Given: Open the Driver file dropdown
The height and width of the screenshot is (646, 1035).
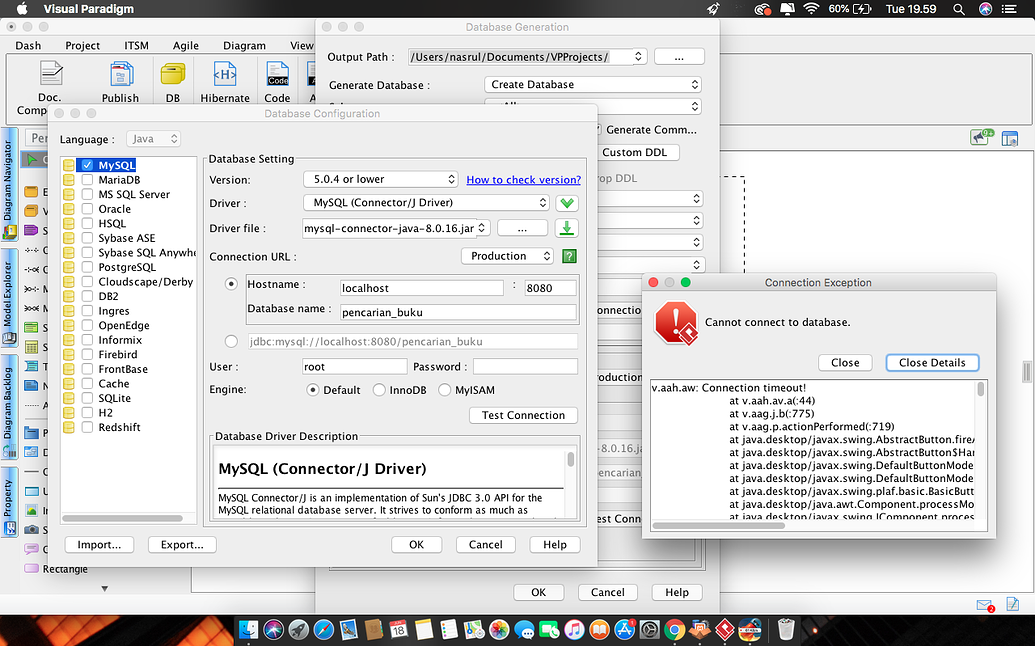Looking at the screenshot, I should point(396,228).
